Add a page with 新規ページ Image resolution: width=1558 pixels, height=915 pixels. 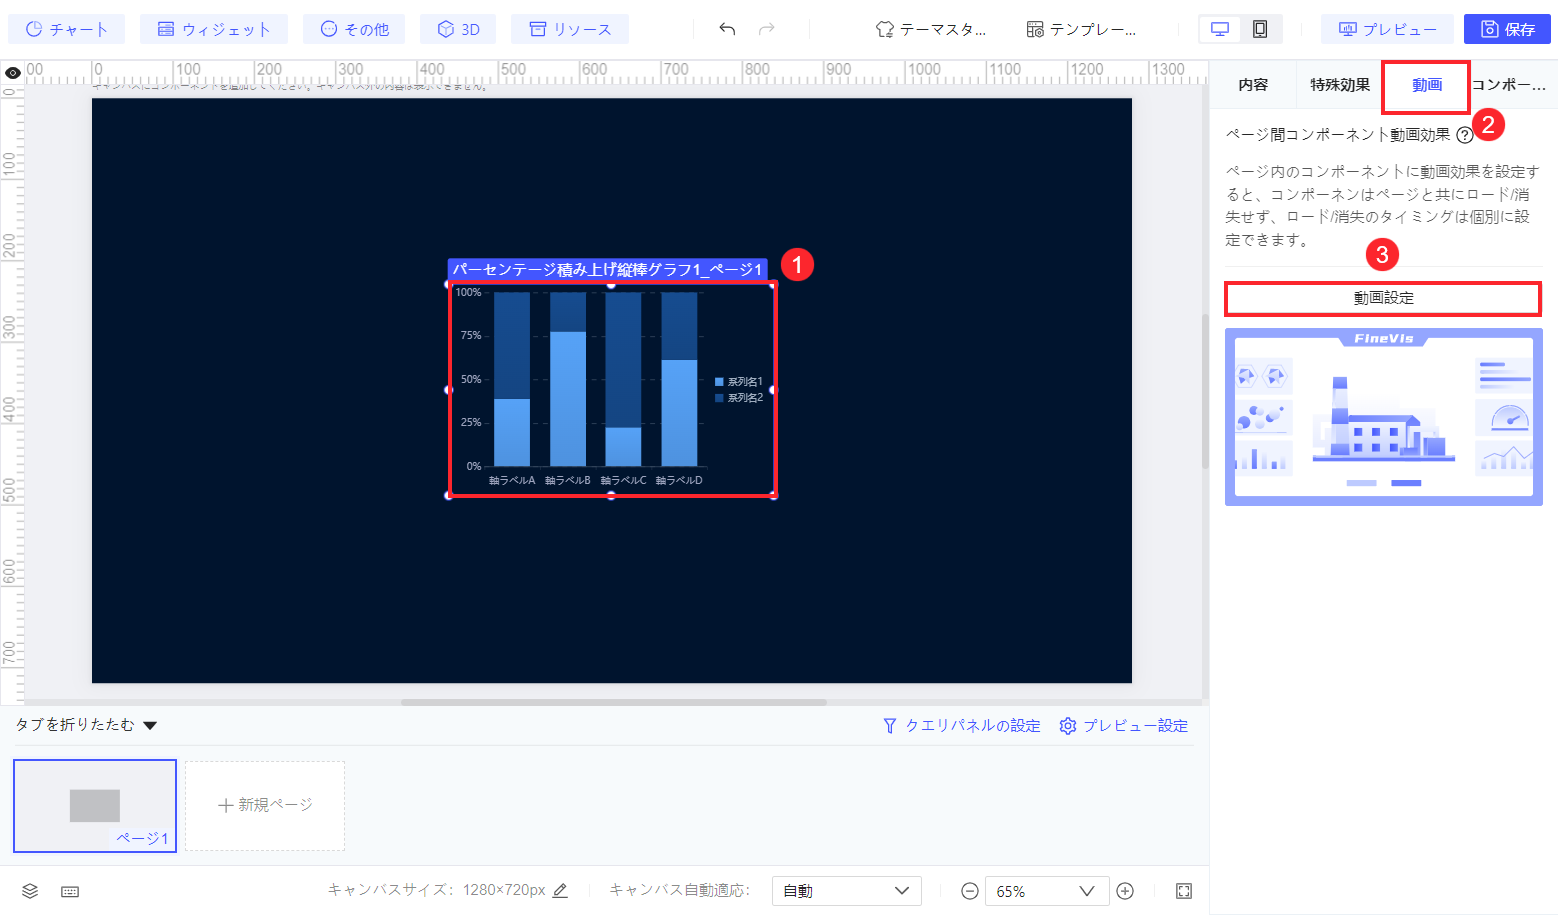click(265, 806)
